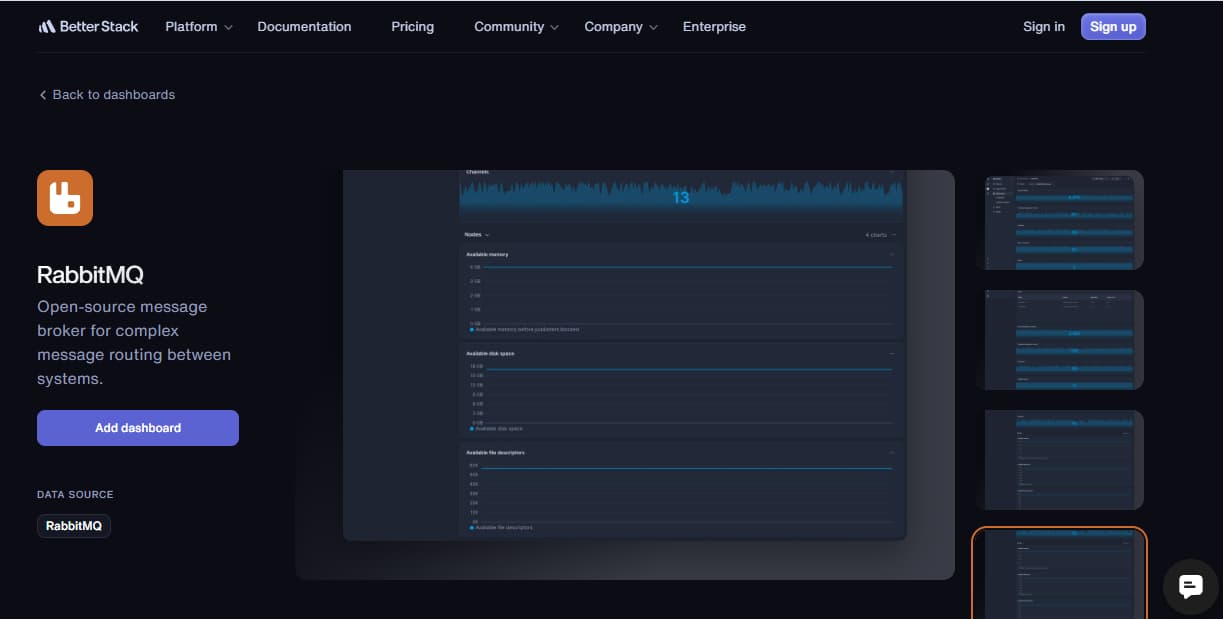Viewport: 1223px width, 619px height.
Task: Click the orange-outlined selected thumbnail
Action: (x=1059, y=575)
